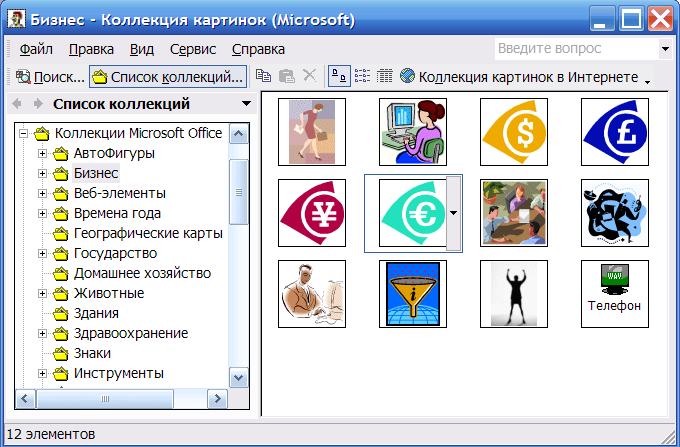
Task: Select Домашнее хозяйство collection
Action: tap(142, 273)
